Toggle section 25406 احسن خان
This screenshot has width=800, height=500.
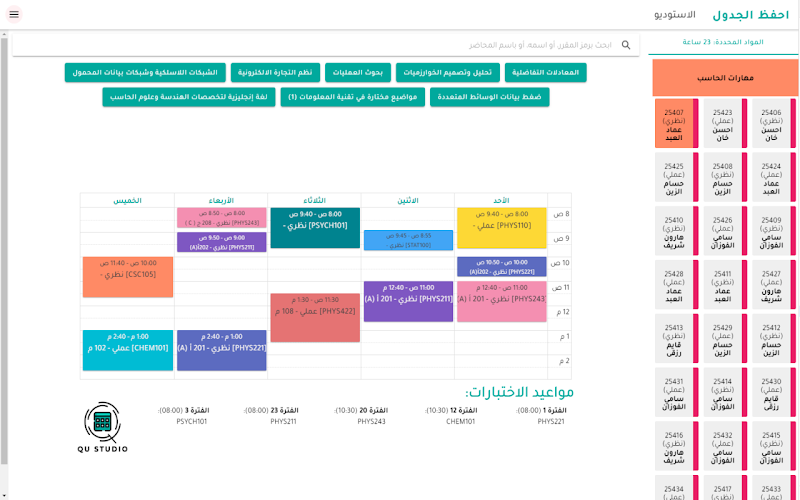pos(773,123)
